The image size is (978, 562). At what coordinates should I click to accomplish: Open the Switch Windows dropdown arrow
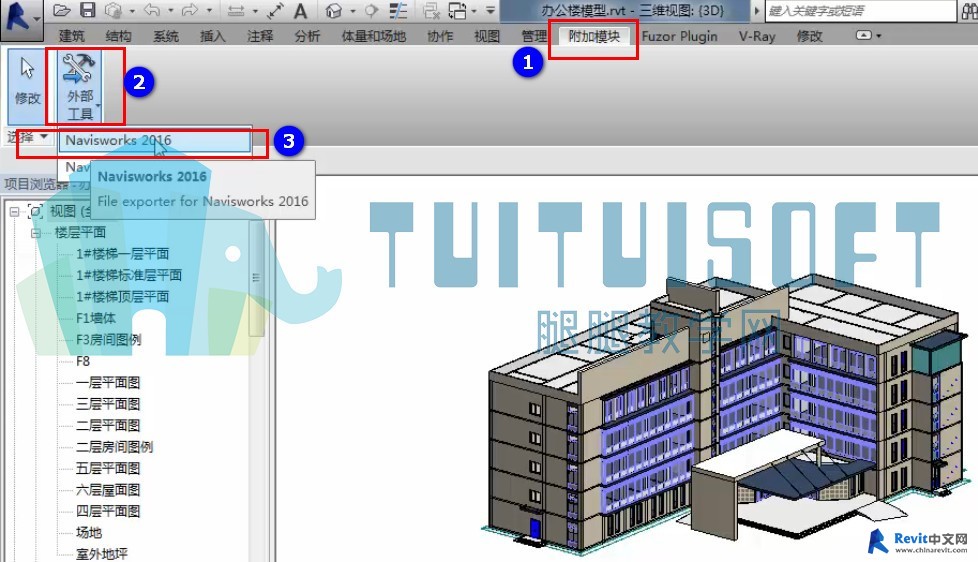click(x=474, y=11)
